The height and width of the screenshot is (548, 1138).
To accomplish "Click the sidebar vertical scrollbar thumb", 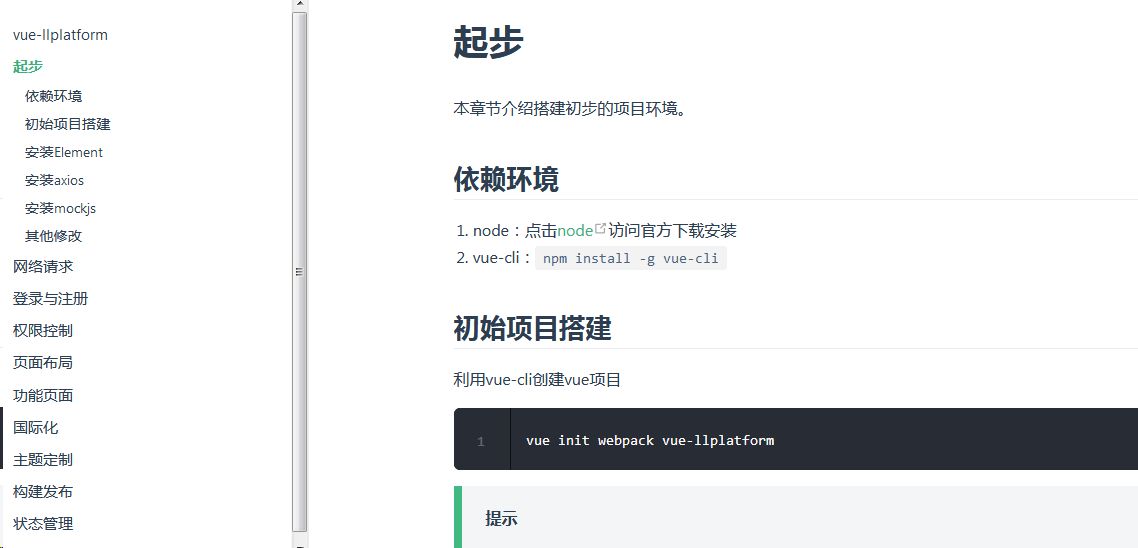I will click(299, 270).
